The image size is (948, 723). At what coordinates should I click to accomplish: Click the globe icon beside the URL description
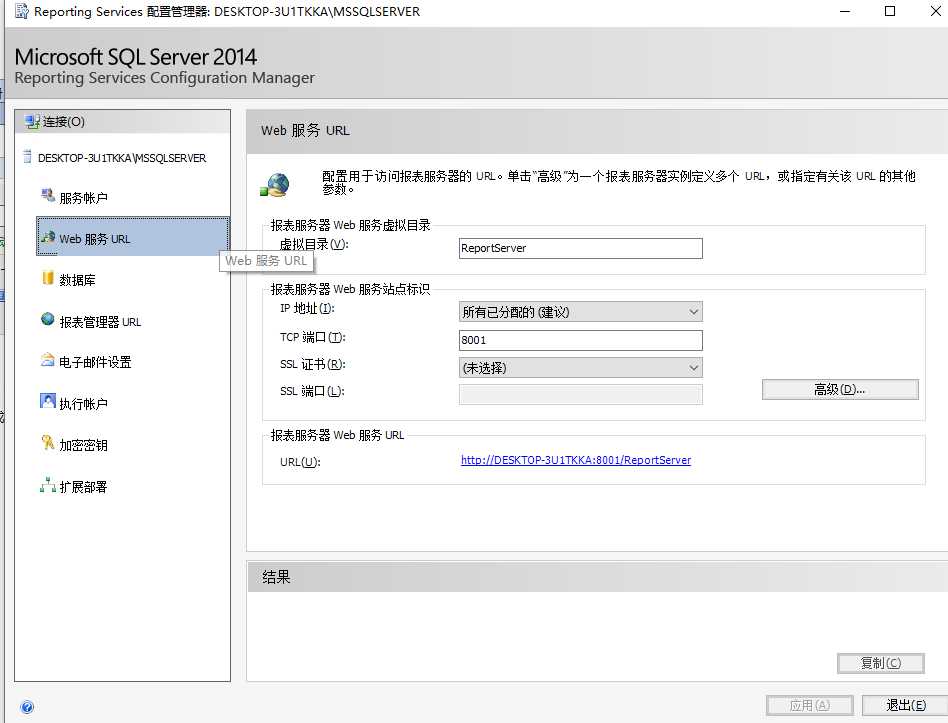pyautogui.click(x=275, y=185)
